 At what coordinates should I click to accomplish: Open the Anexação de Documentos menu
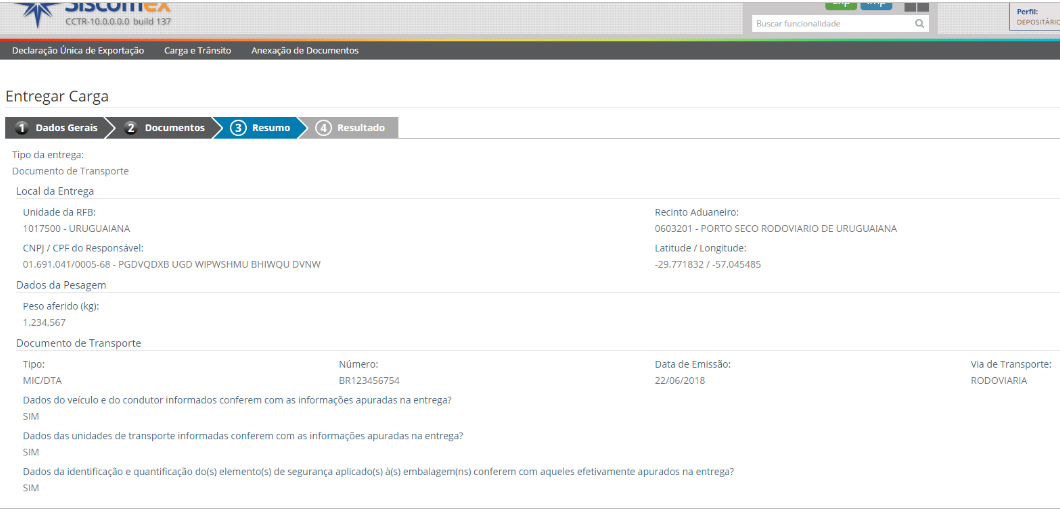click(304, 50)
